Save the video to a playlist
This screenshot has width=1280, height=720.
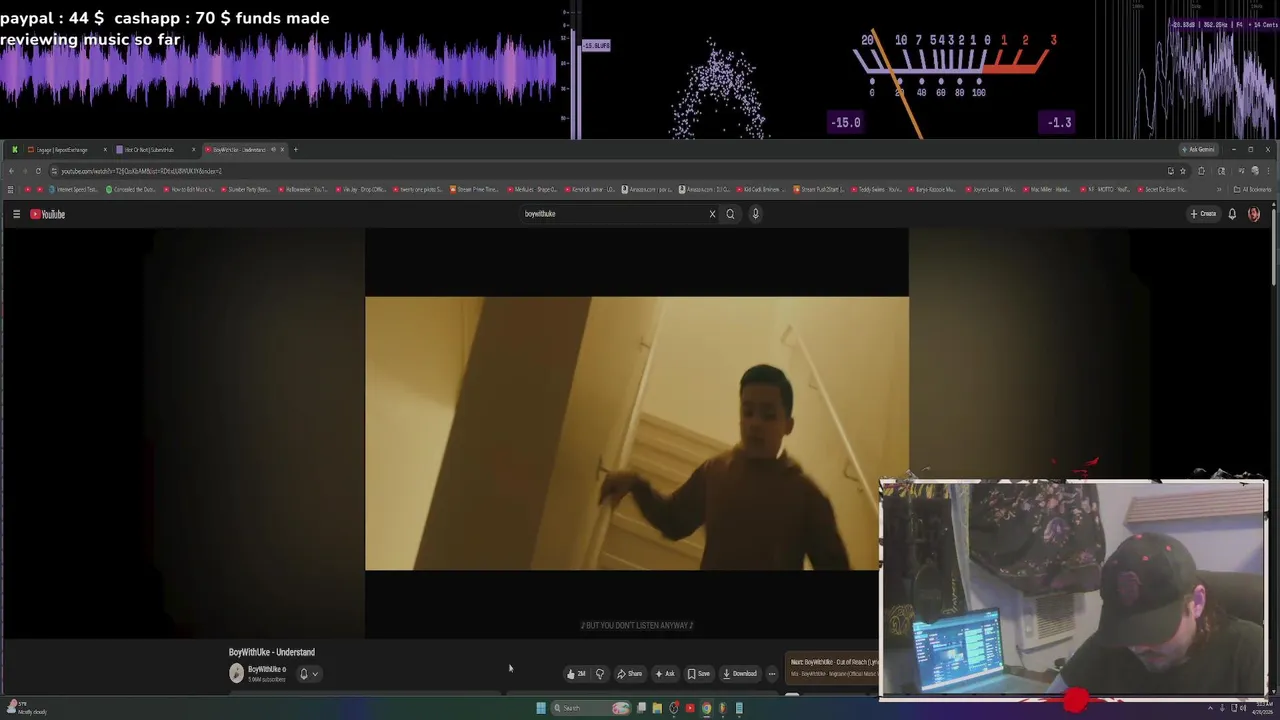(698, 673)
